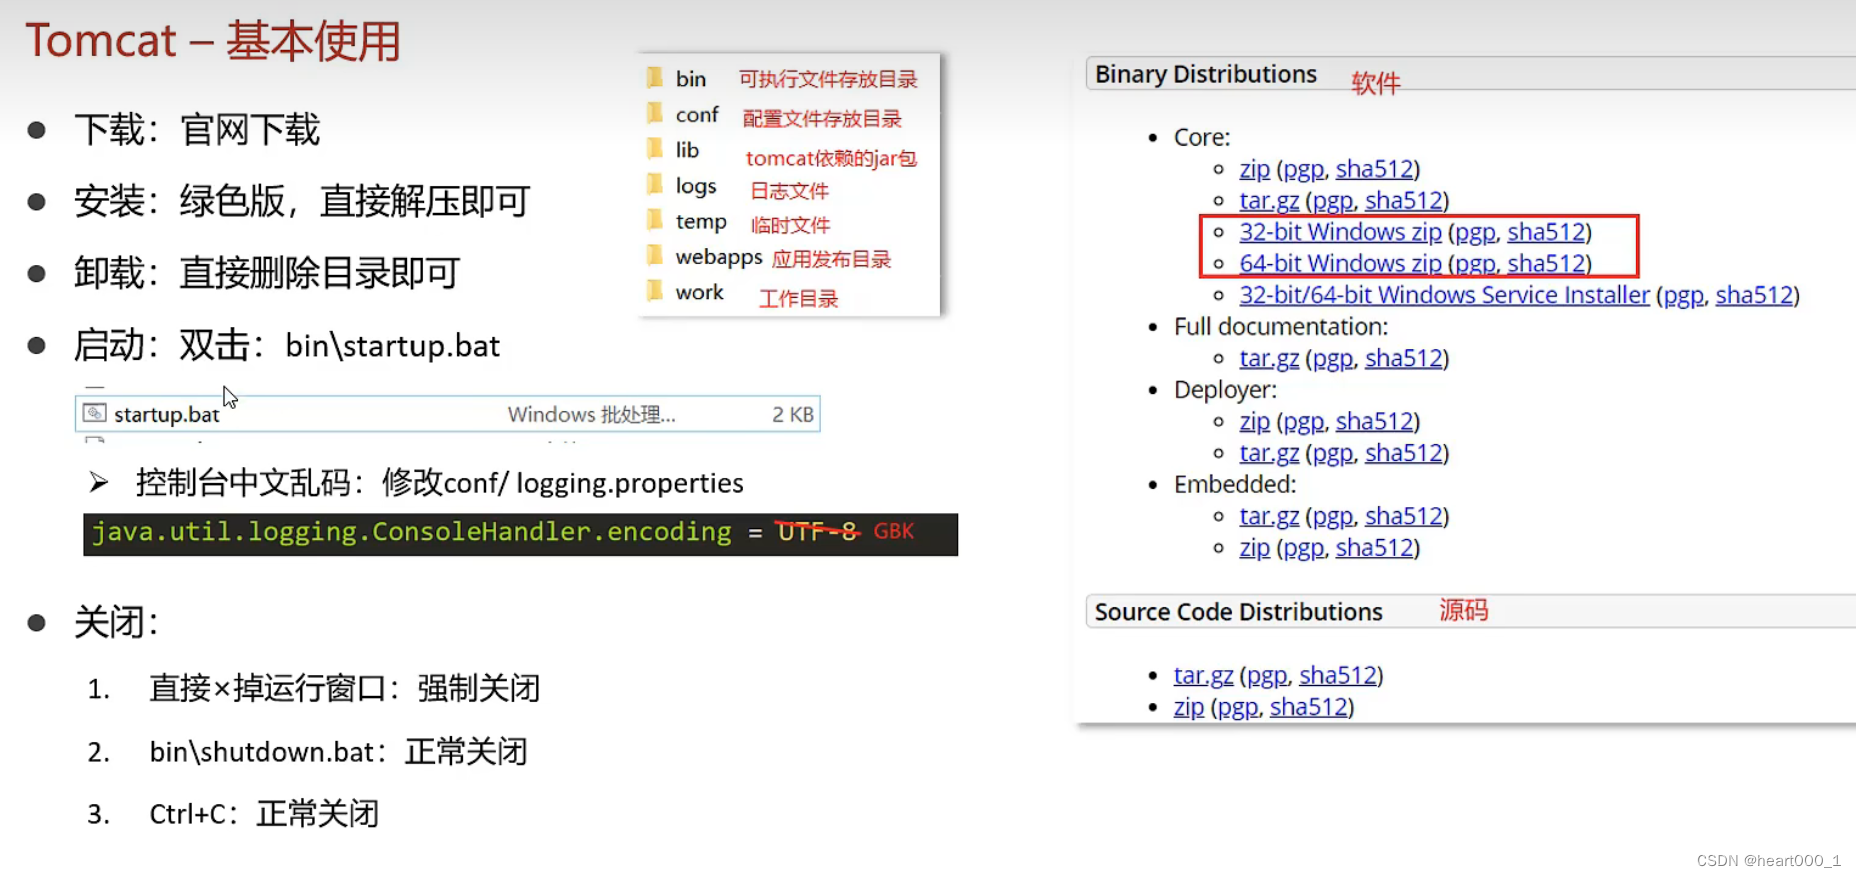Open the Core tar.gz download link
1856x877 pixels.
1269,201
